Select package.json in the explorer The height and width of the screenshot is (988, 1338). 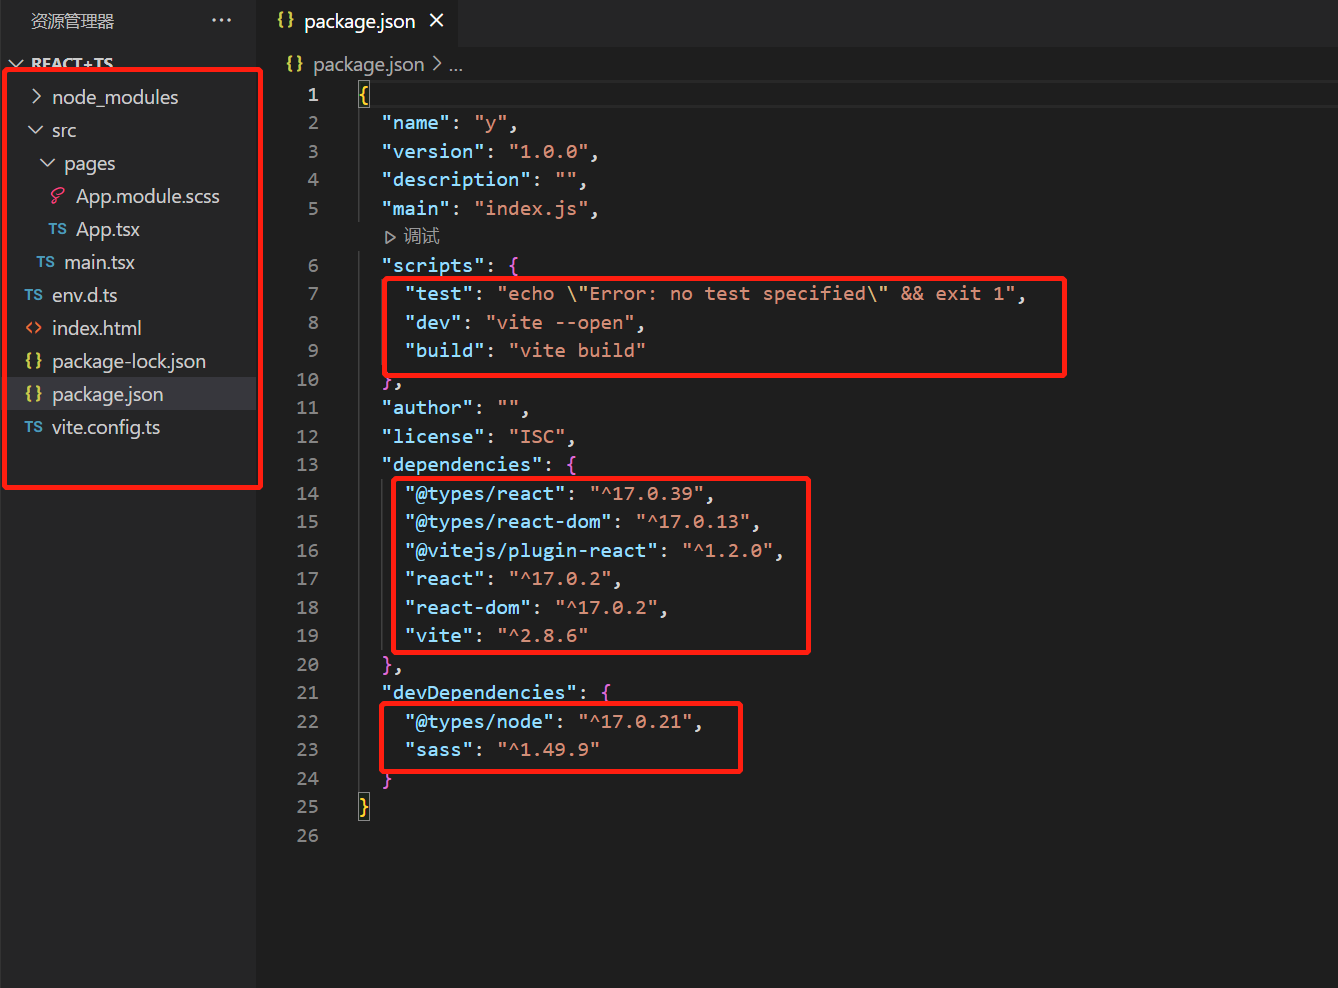[130, 394]
